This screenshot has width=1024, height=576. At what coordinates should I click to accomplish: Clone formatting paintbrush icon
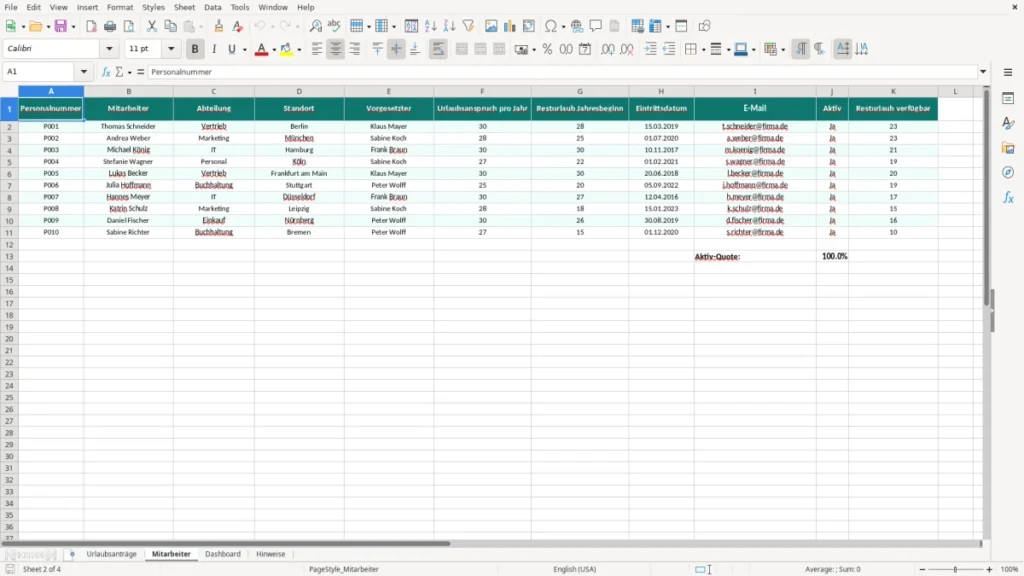(219, 26)
